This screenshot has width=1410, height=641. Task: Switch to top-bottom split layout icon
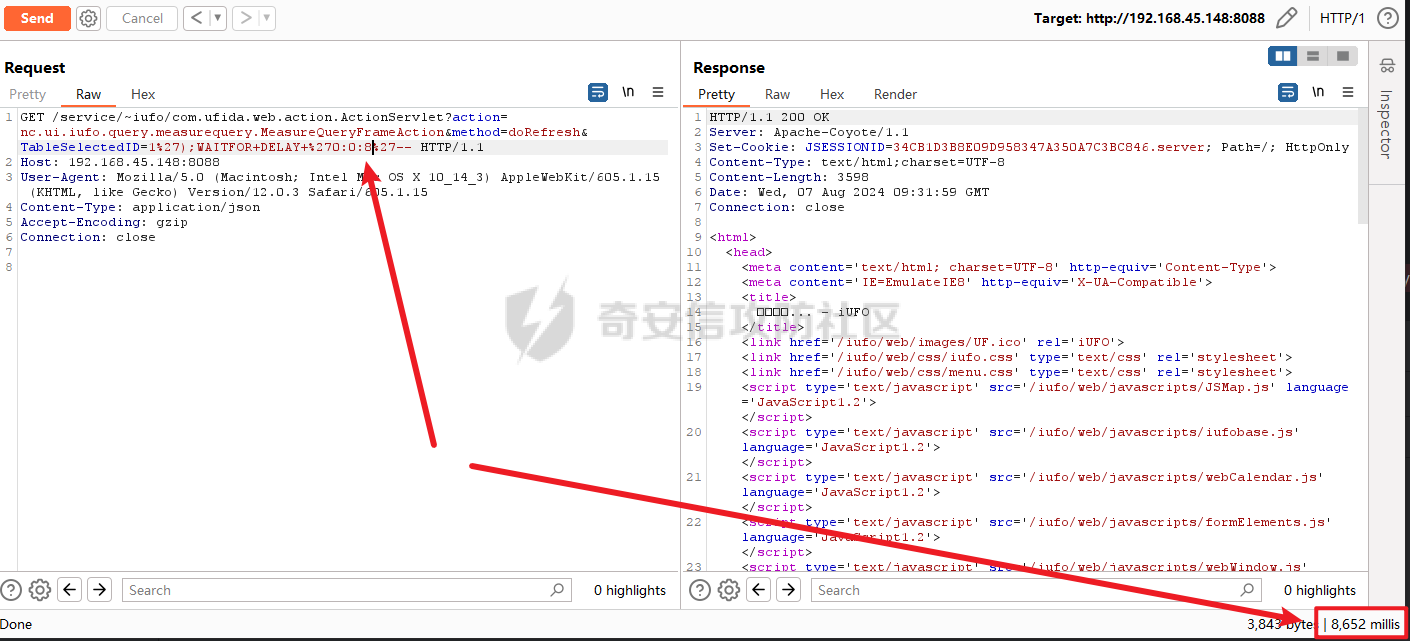(1313, 56)
